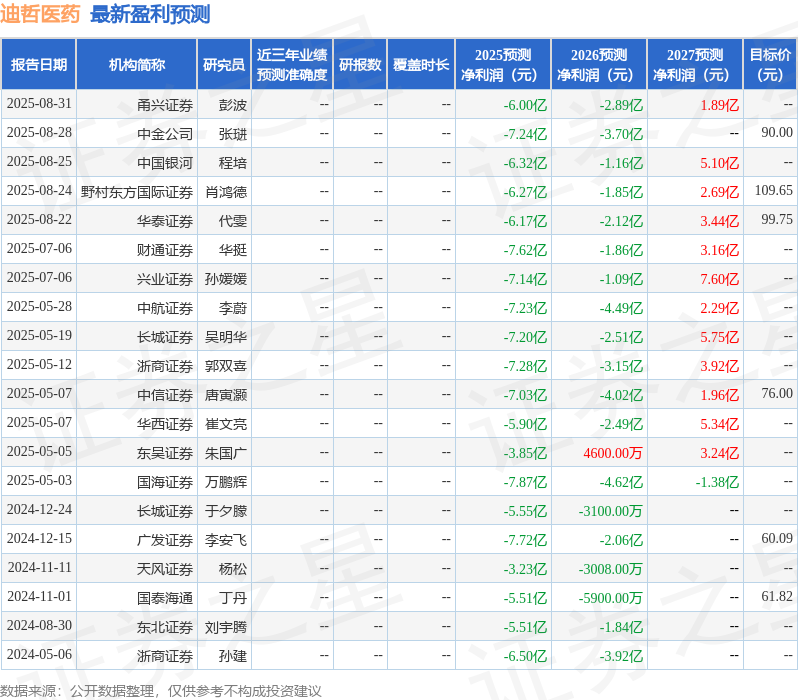Viewport: 798px width, 700px height.
Task: Sort by 报告日期 column header
Action: click(38, 65)
